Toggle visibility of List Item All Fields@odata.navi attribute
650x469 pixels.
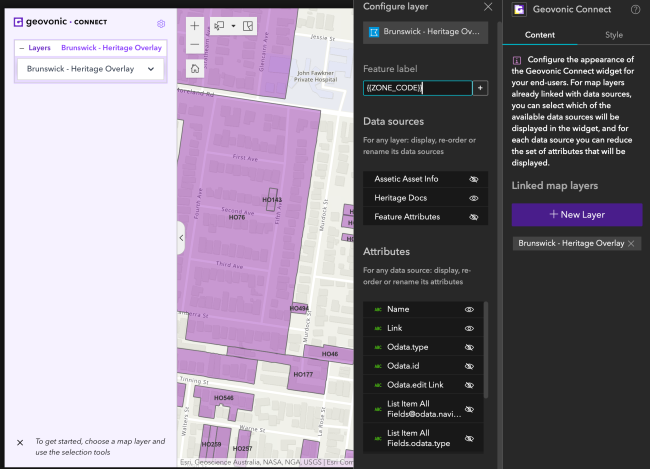469,409
